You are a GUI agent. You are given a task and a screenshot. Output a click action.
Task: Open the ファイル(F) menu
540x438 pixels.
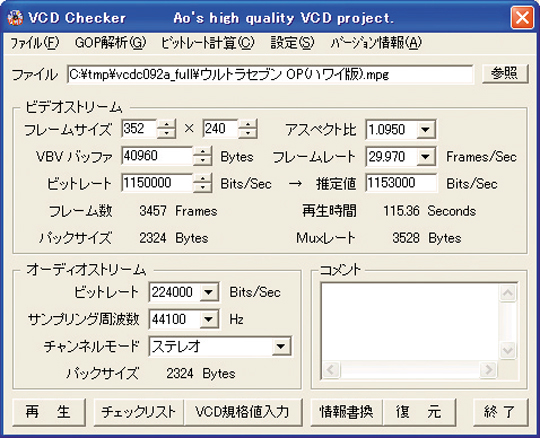(x=35, y=43)
